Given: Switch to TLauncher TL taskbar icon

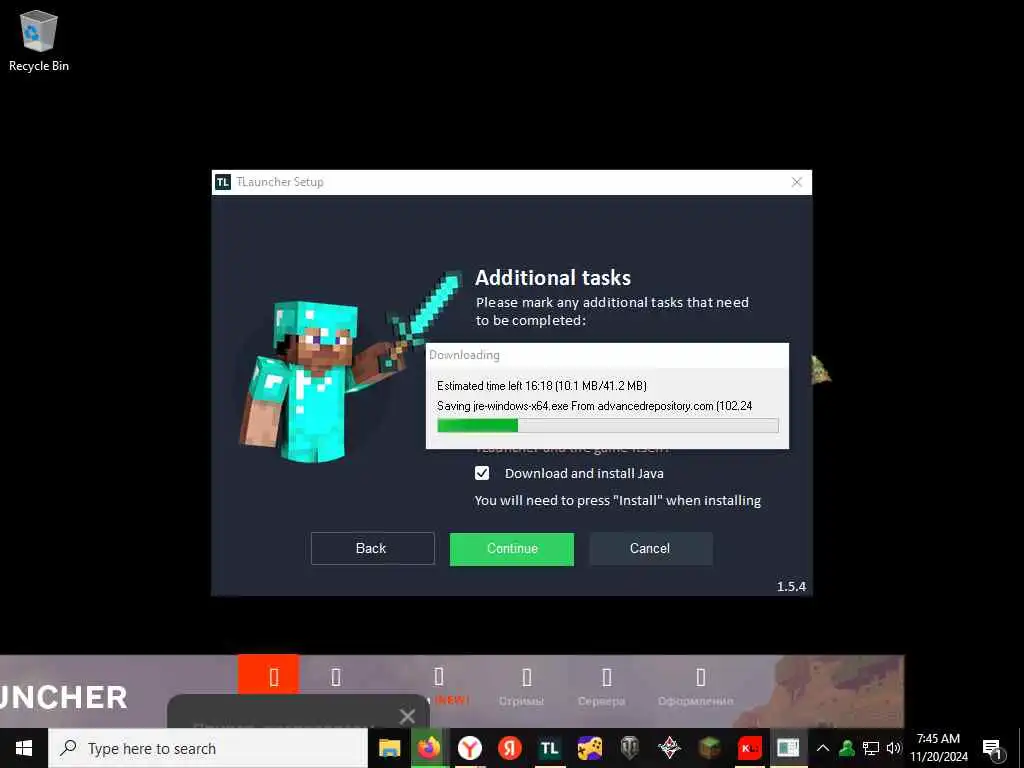Looking at the screenshot, I should [549, 748].
